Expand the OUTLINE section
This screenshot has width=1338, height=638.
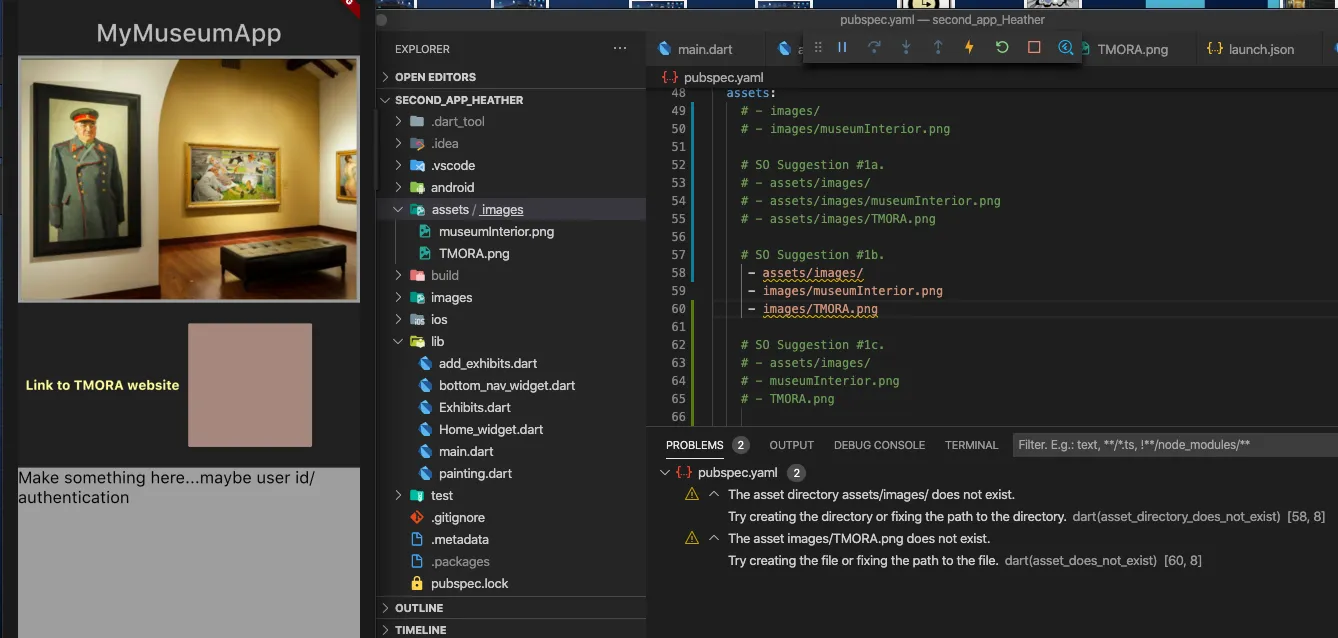(x=419, y=608)
